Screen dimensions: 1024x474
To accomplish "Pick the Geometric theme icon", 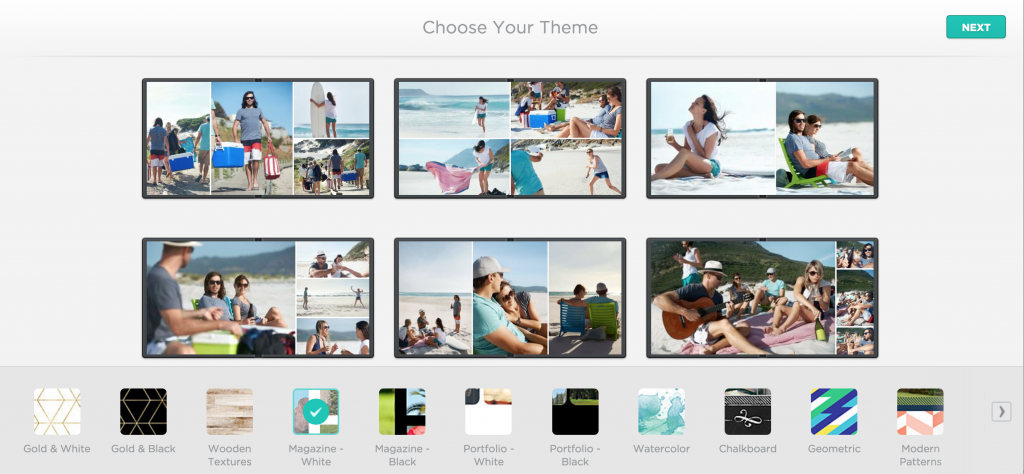I will pos(834,411).
